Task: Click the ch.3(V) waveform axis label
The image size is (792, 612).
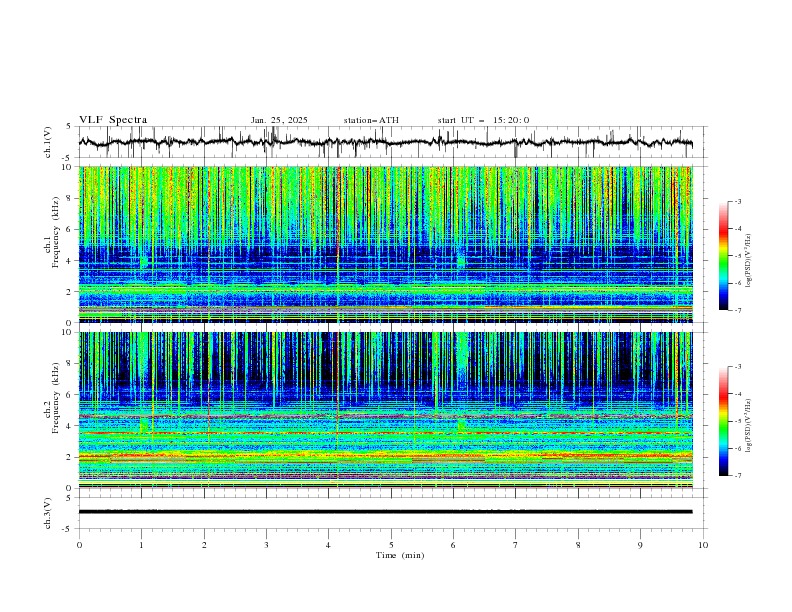Action: tap(48, 513)
